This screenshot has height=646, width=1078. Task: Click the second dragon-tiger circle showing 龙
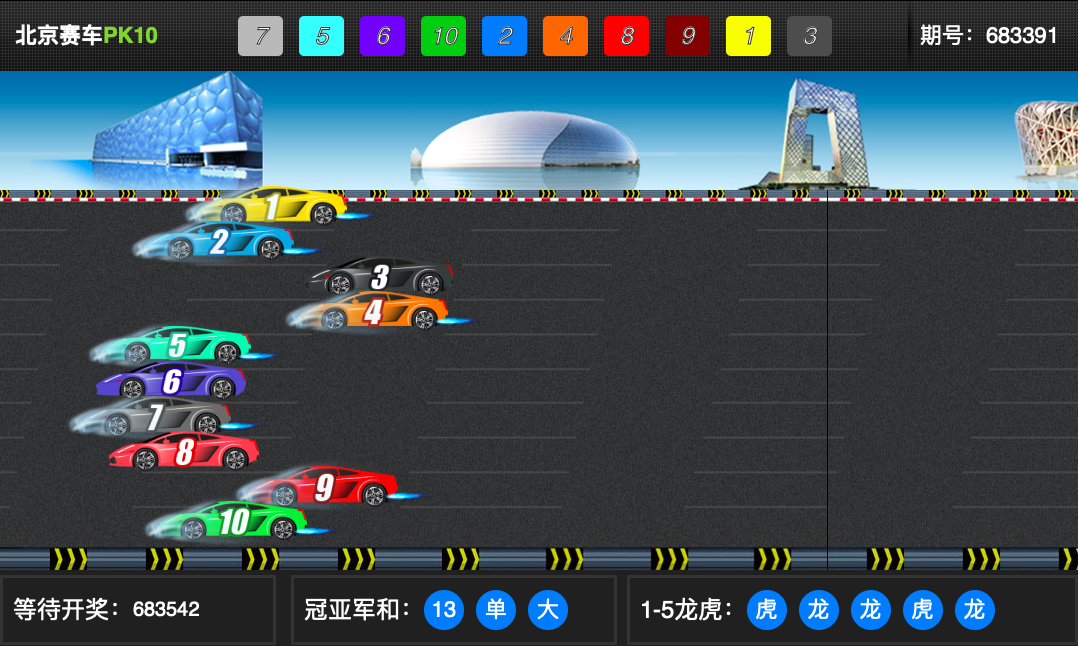[x=819, y=610]
